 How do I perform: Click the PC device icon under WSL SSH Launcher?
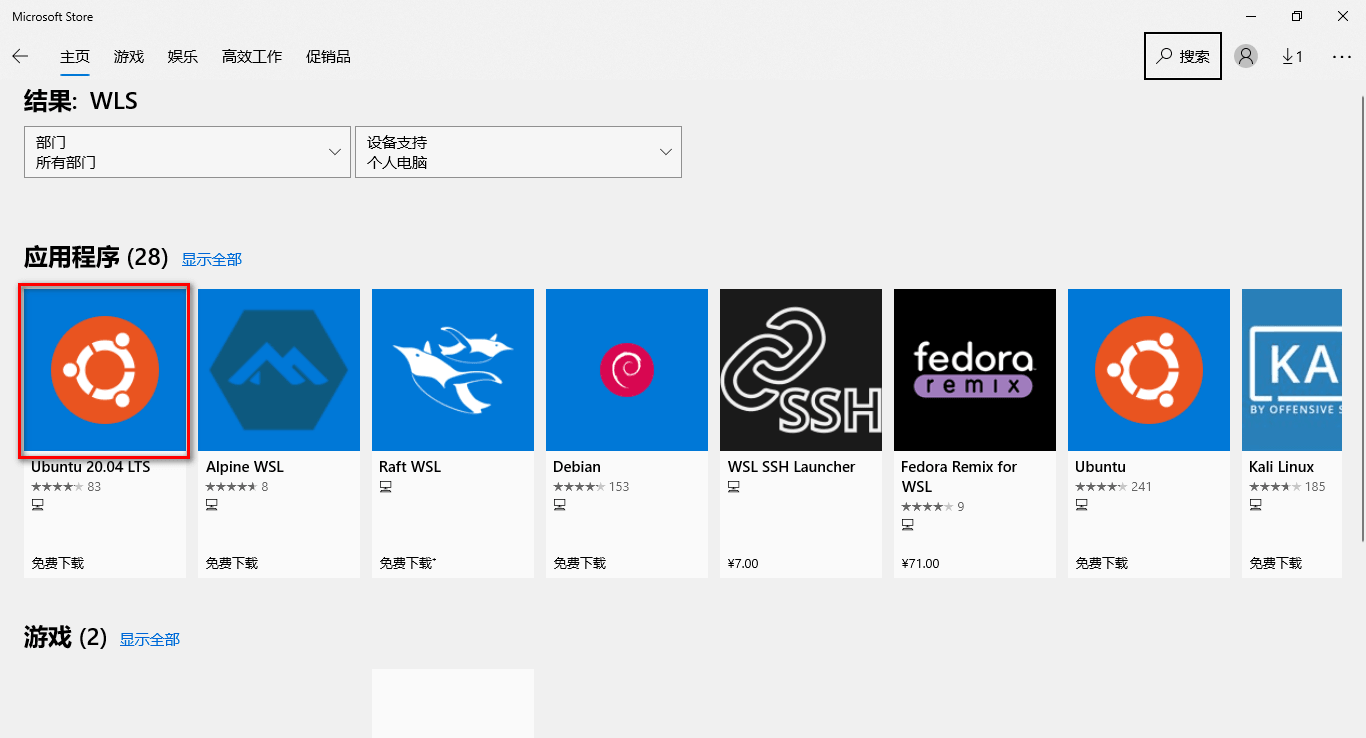(733, 486)
